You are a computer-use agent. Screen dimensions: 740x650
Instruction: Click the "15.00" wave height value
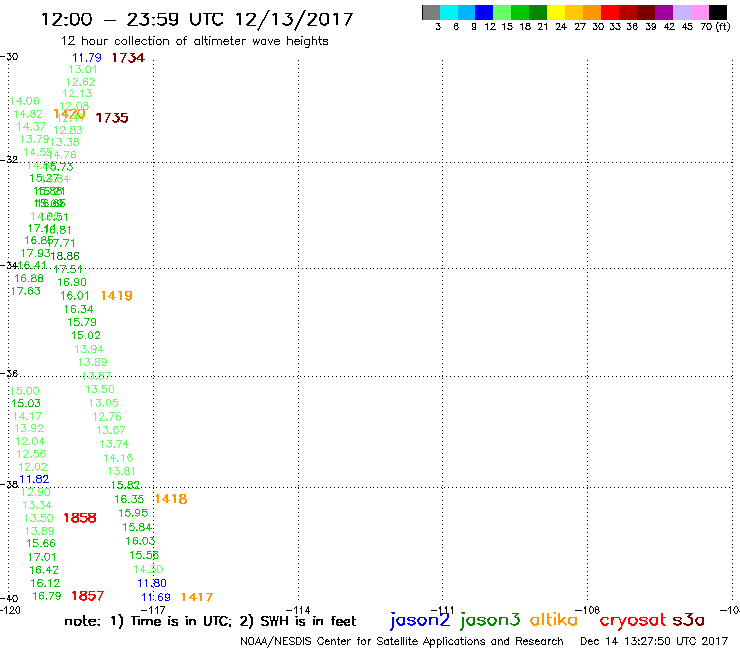tap(25, 391)
